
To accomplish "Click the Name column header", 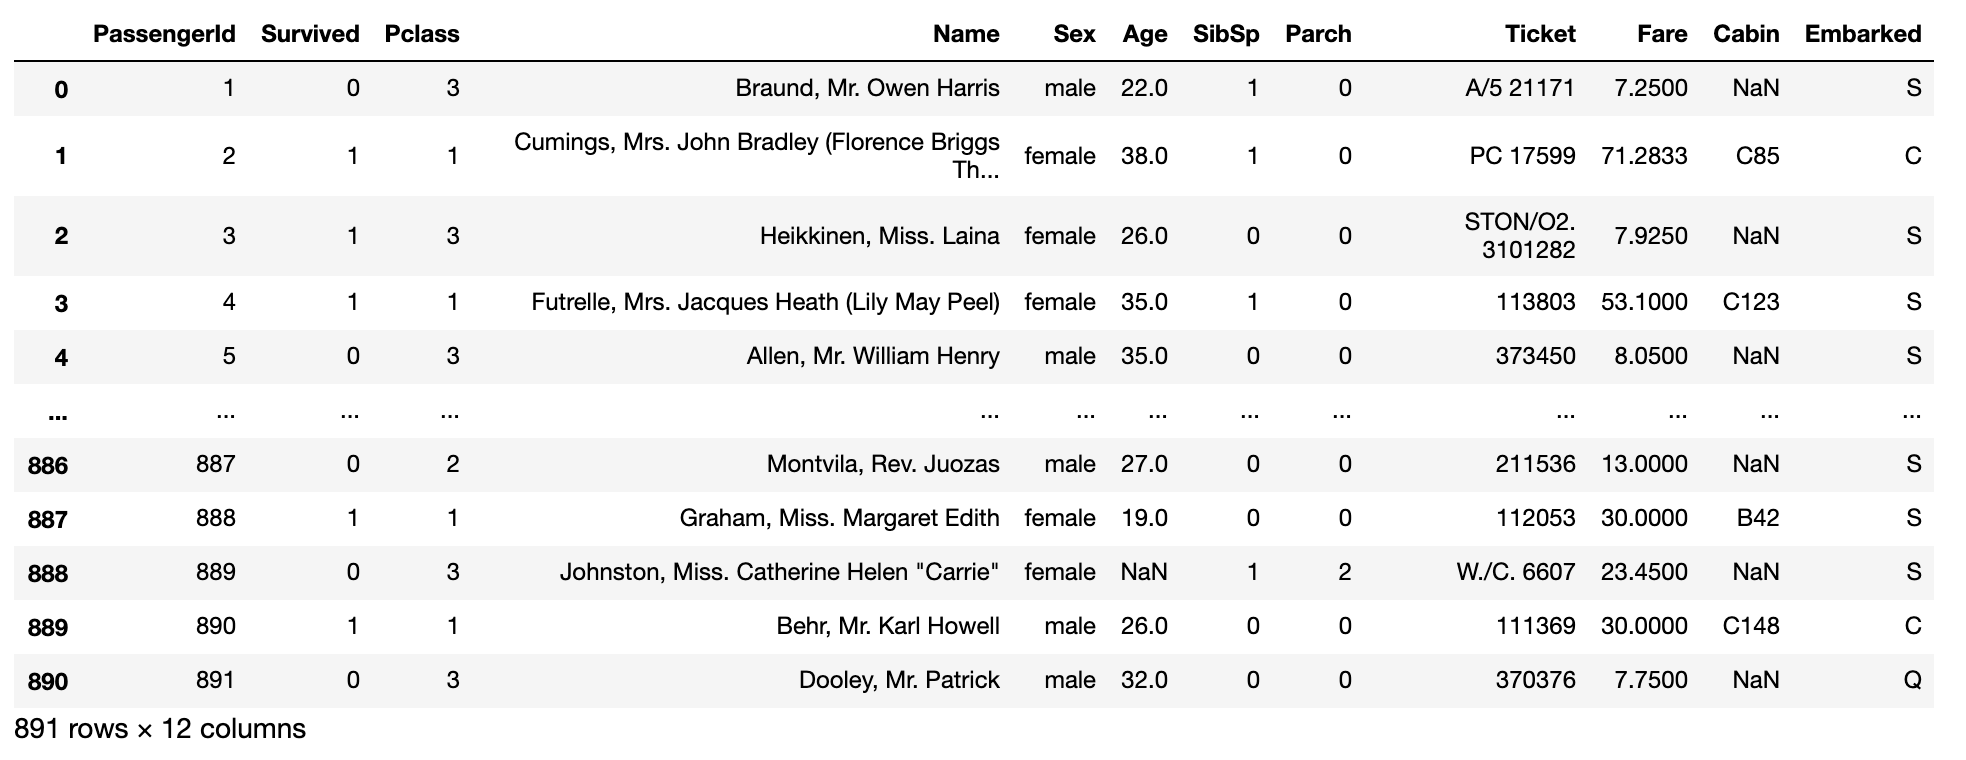I will pyautogui.click(x=966, y=34).
